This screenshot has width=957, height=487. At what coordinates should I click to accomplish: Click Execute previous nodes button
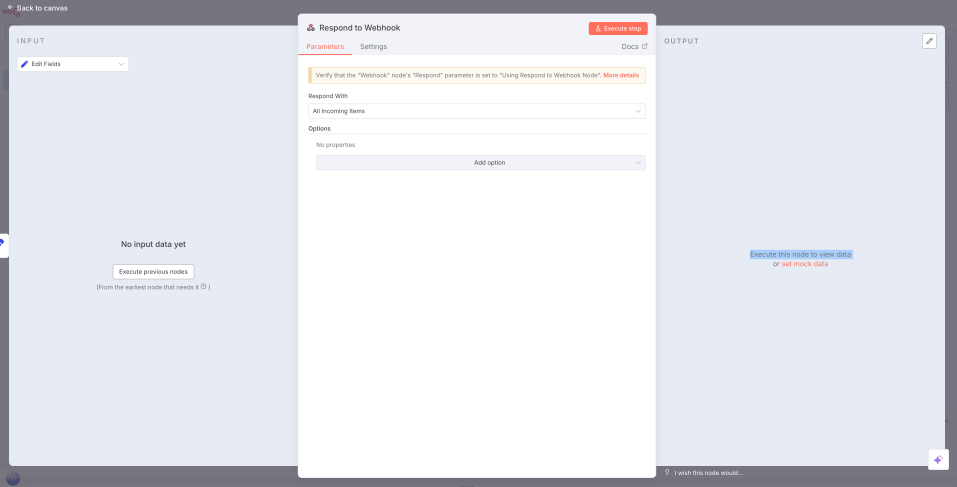click(x=153, y=271)
